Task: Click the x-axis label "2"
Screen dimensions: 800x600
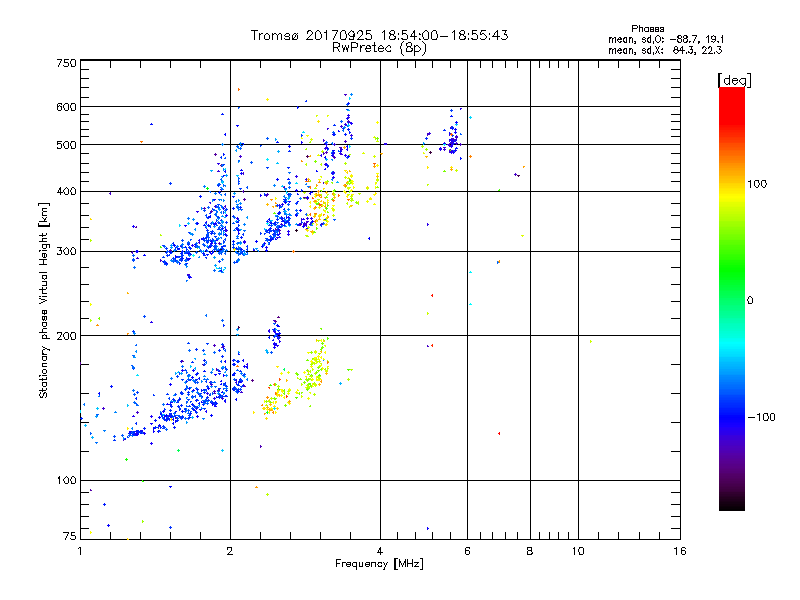Action: click(x=230, y=551)
